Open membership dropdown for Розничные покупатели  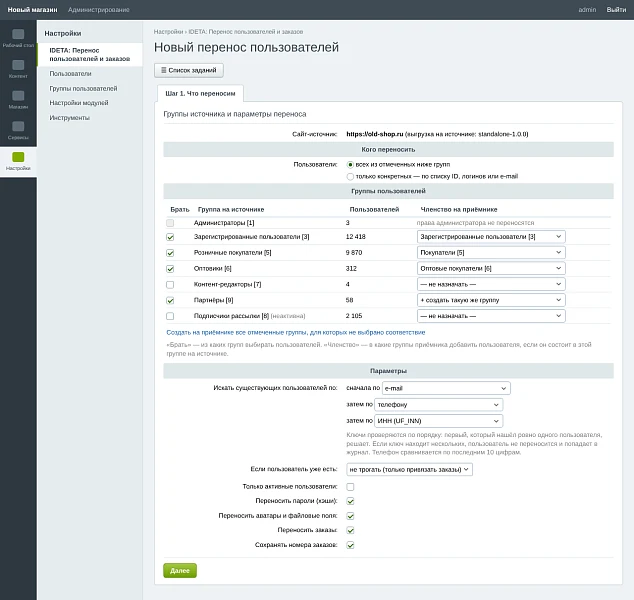coord(491,253)
